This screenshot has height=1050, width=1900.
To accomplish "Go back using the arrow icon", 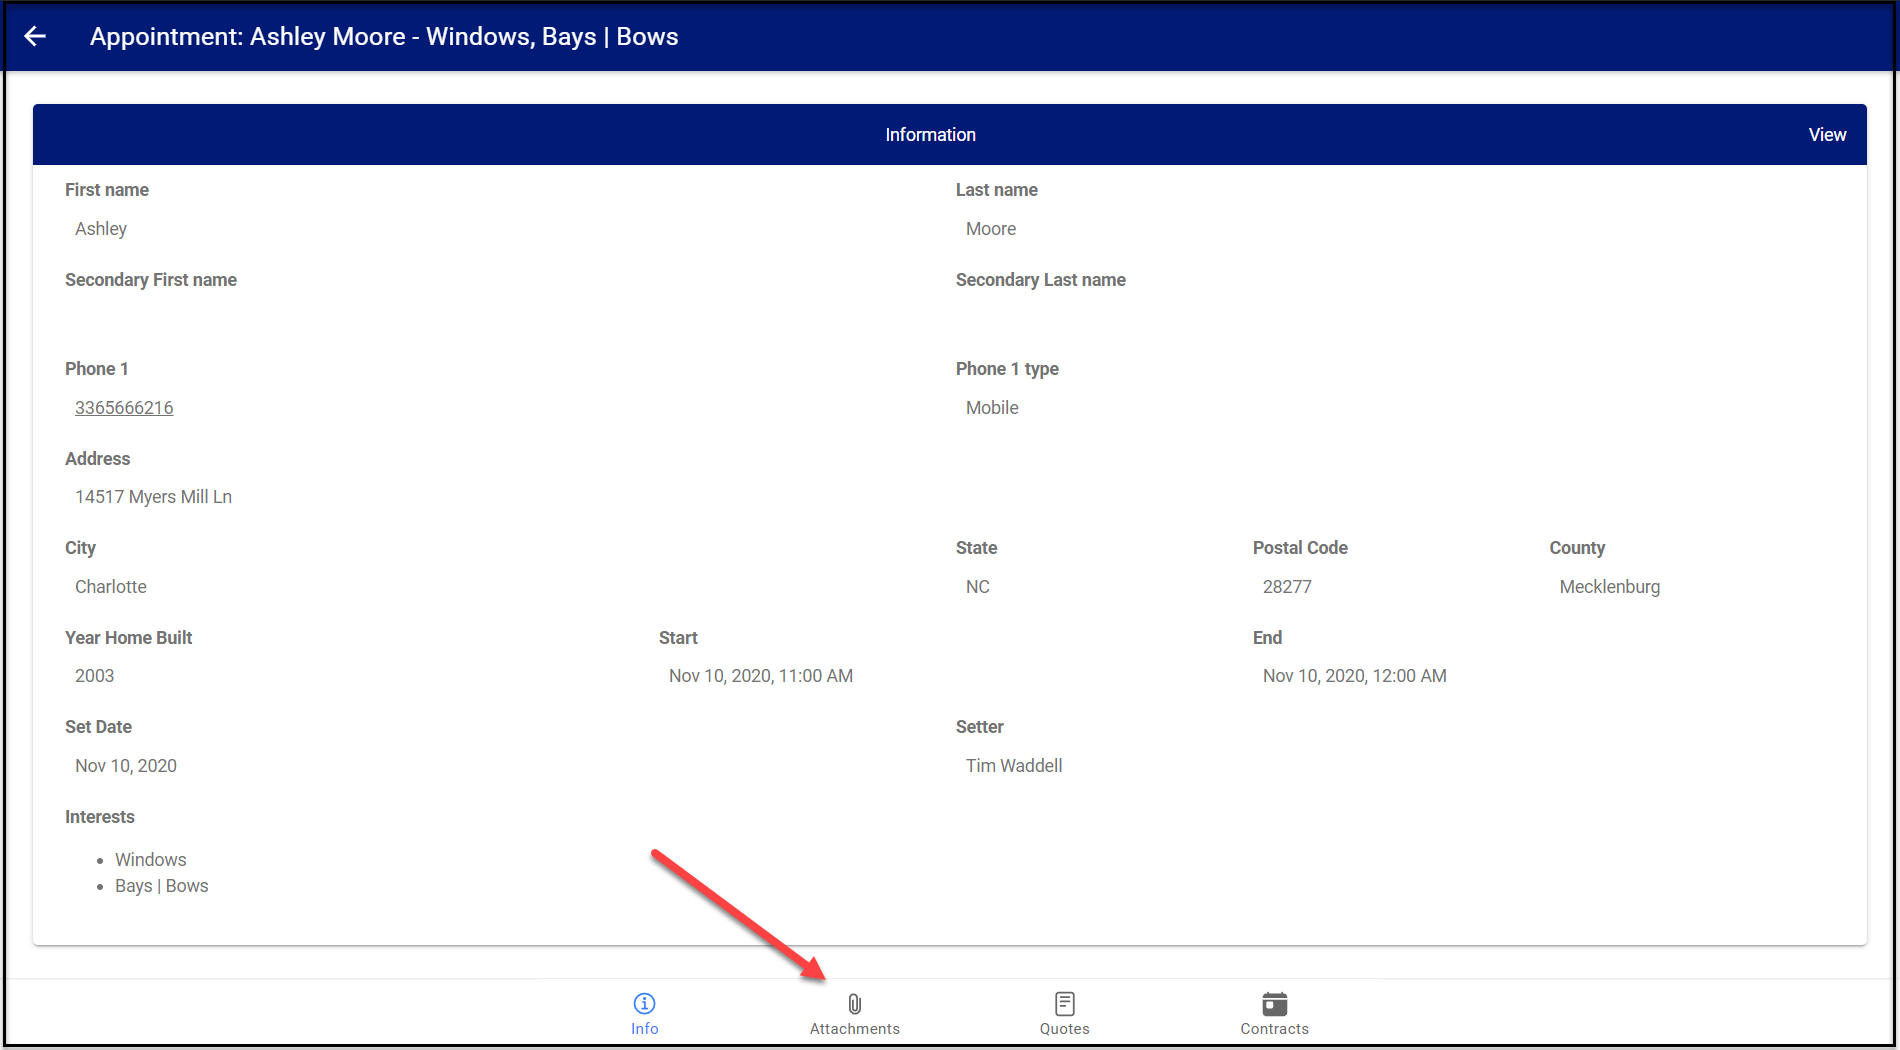I will (35, 36).
